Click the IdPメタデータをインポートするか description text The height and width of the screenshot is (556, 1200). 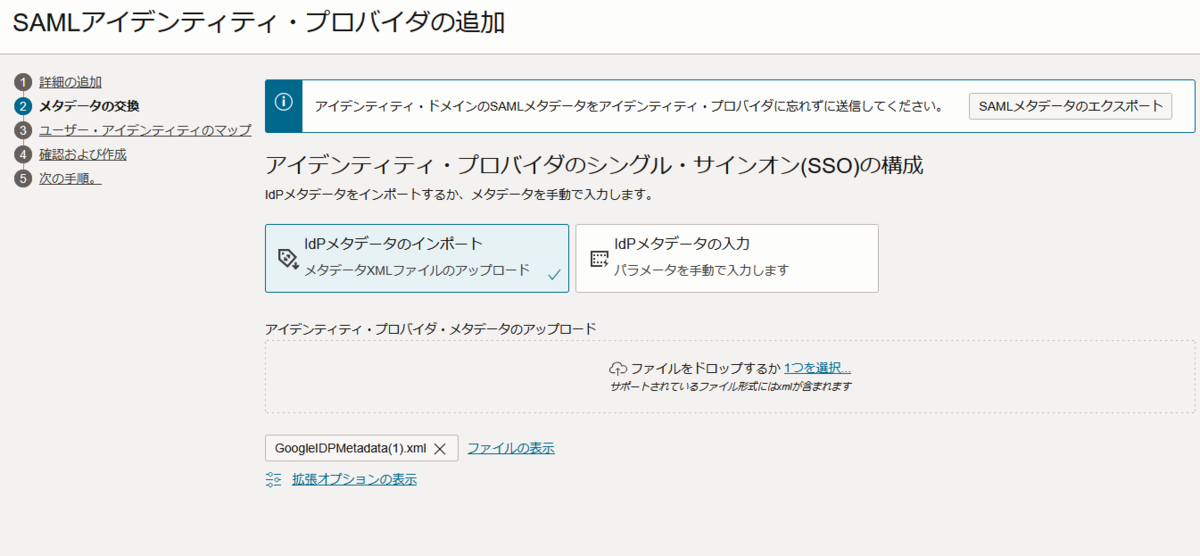459,194
